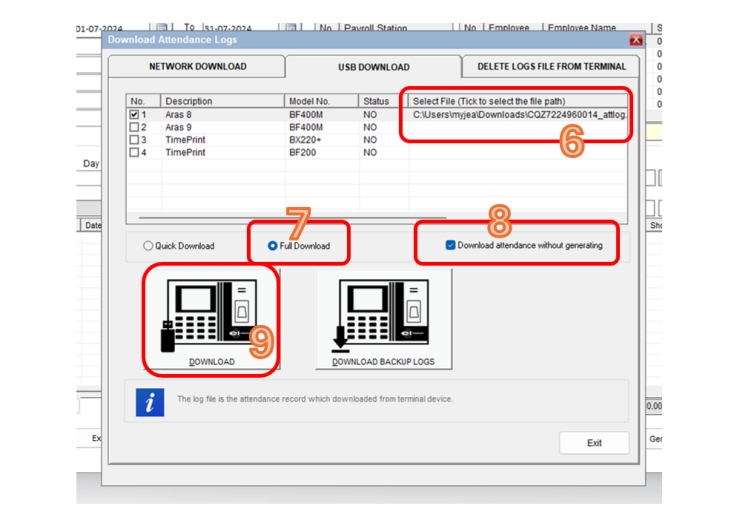This screenshot has height=518, width=740.
Task: Toggle Download attendance without generating checkbox
Action: (x=451, y=245)
